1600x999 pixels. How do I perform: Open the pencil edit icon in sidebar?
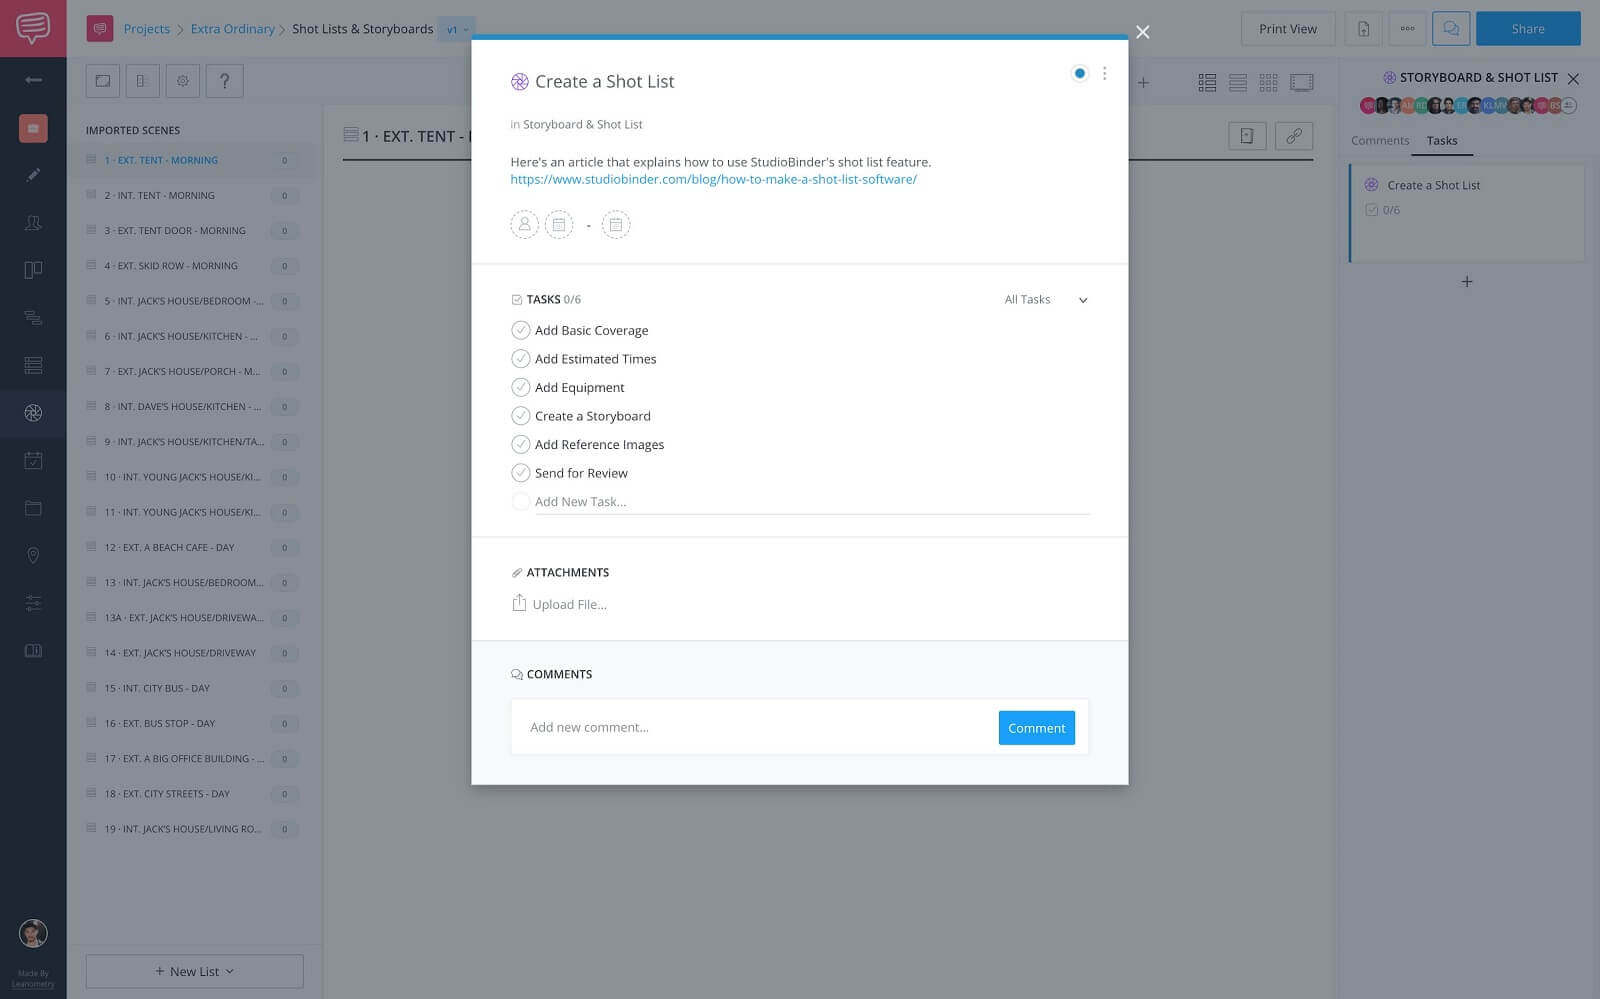[33, 175]
